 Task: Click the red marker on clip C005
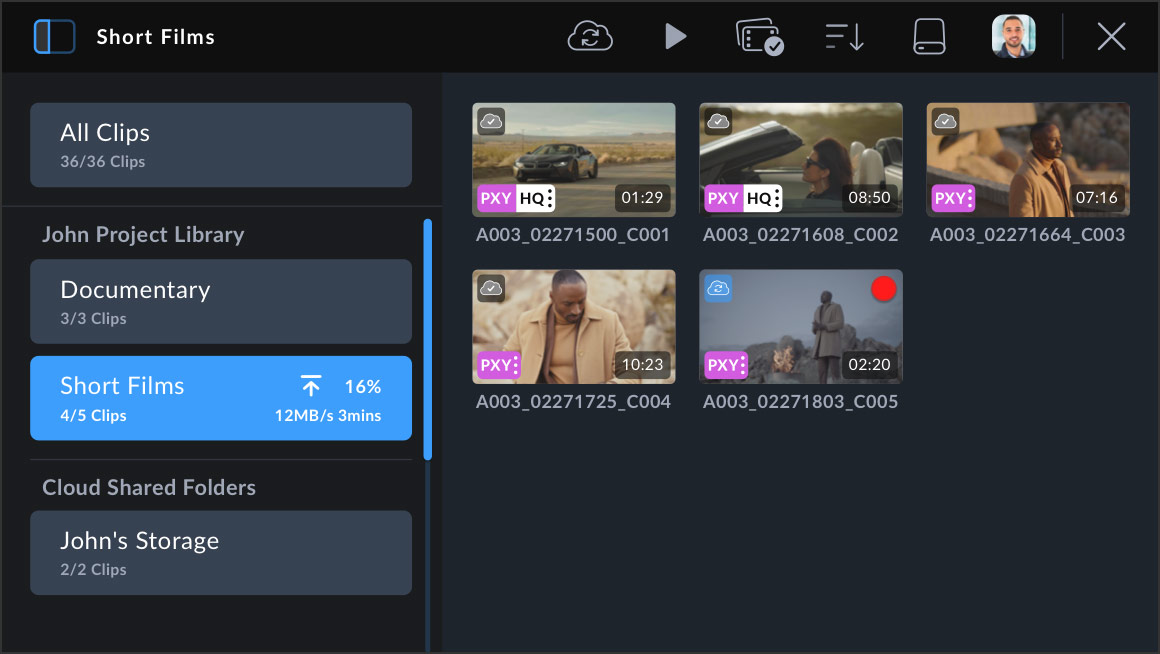[883, 289]
